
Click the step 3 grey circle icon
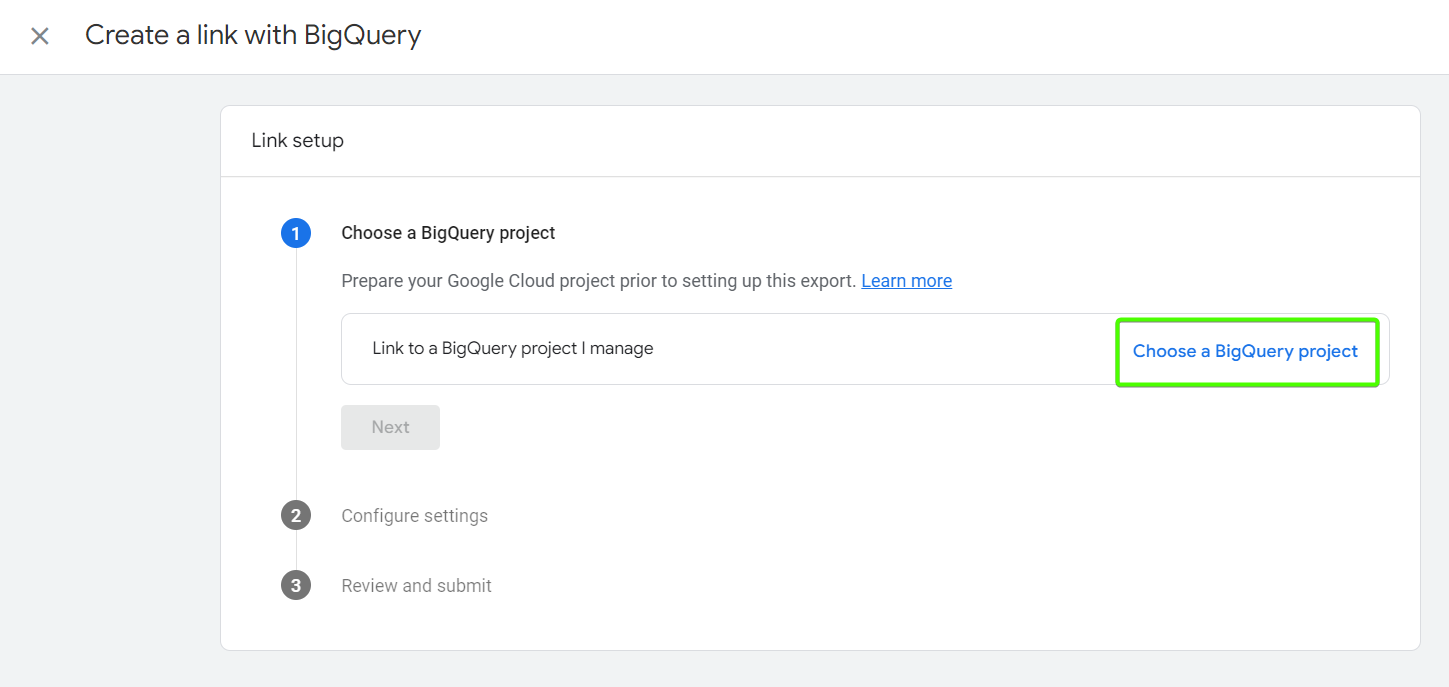coord(296,585)
